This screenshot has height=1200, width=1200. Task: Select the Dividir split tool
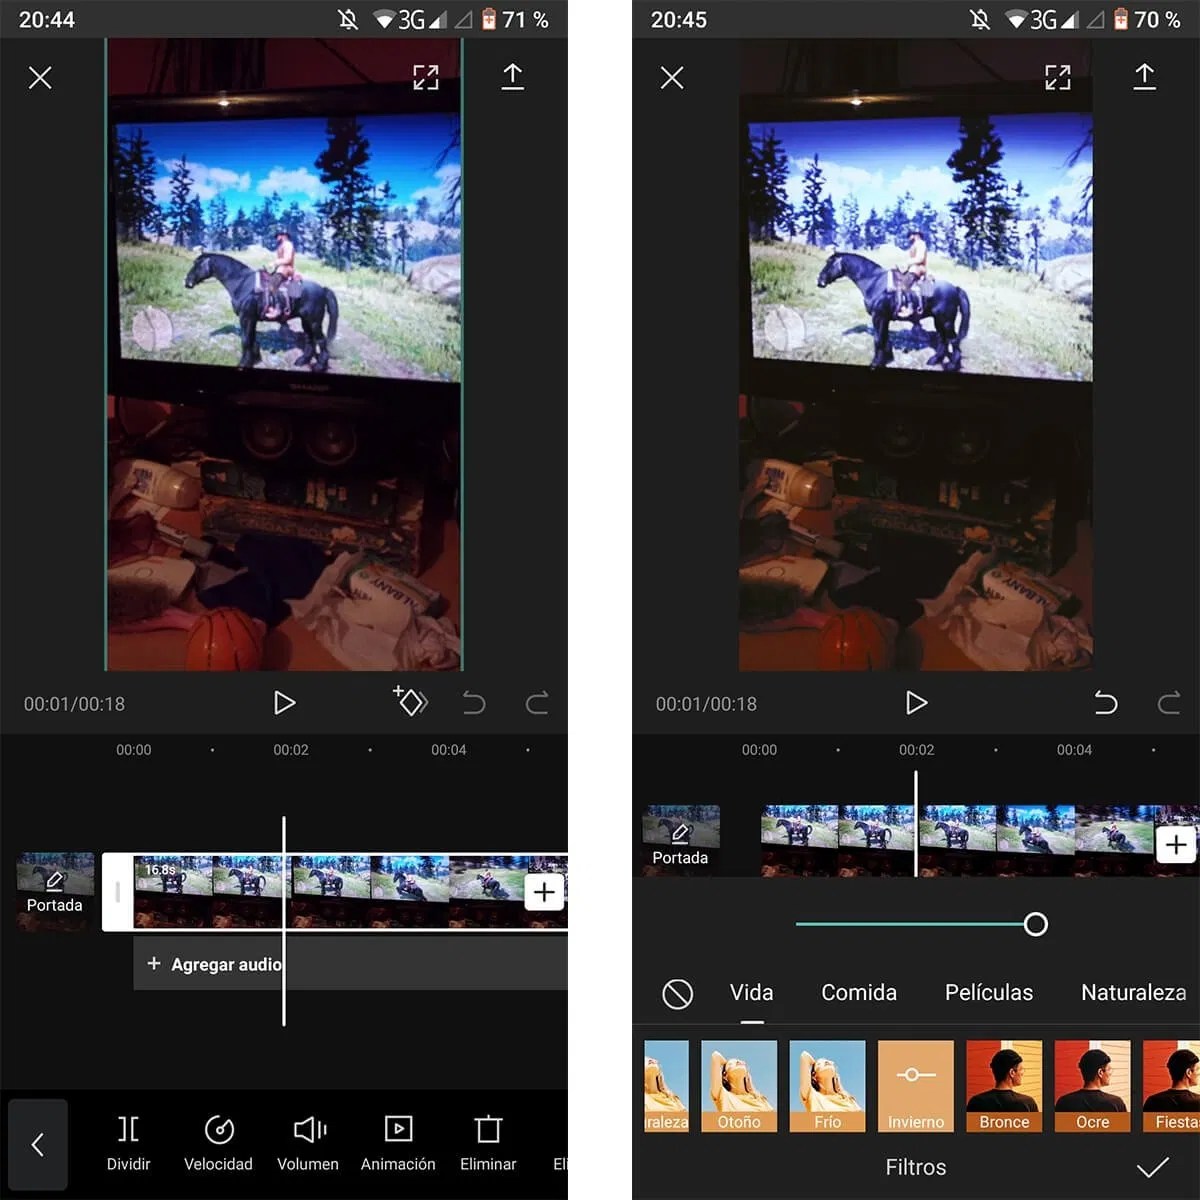128,1143
